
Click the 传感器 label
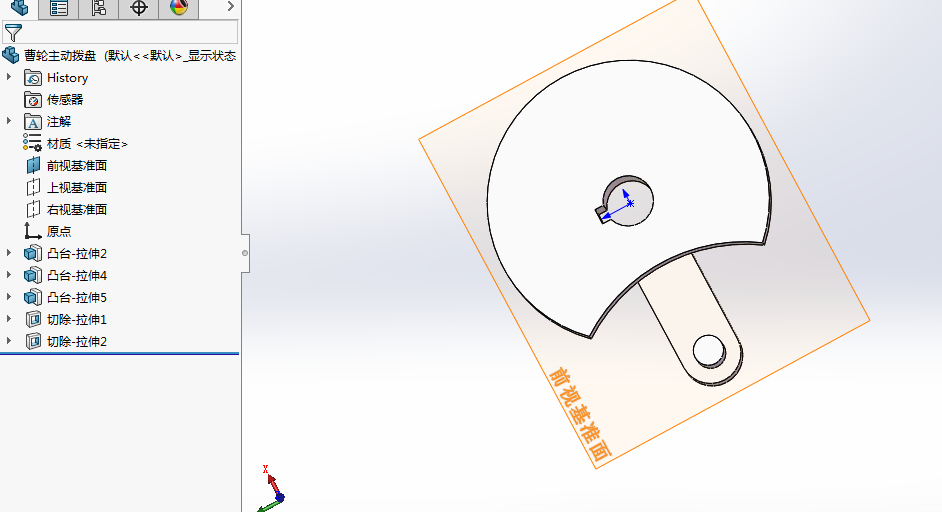[65, 100]
